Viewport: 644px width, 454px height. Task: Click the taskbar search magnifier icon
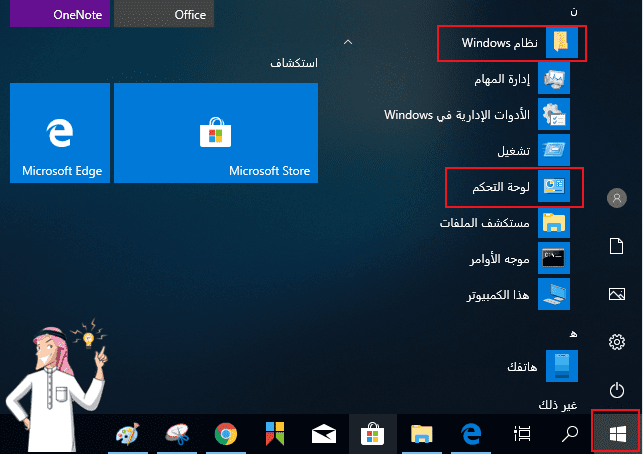[570, 433]
